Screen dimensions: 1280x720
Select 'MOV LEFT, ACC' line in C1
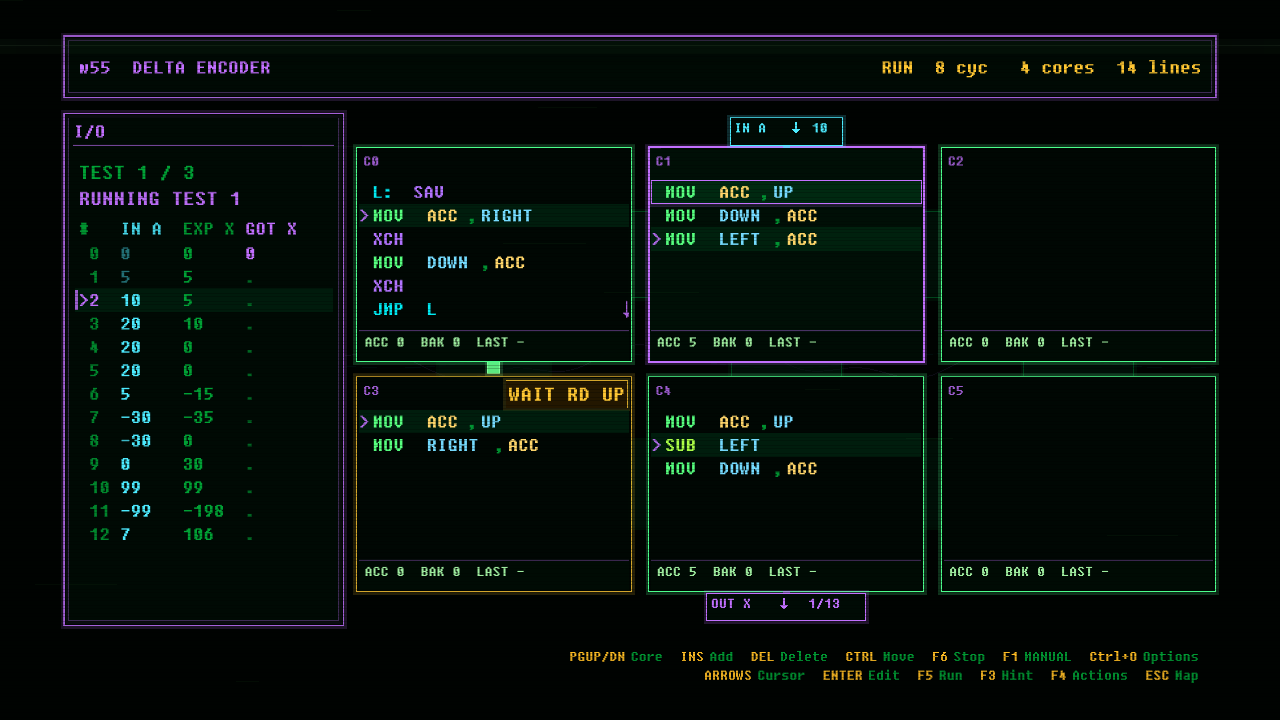786,239
